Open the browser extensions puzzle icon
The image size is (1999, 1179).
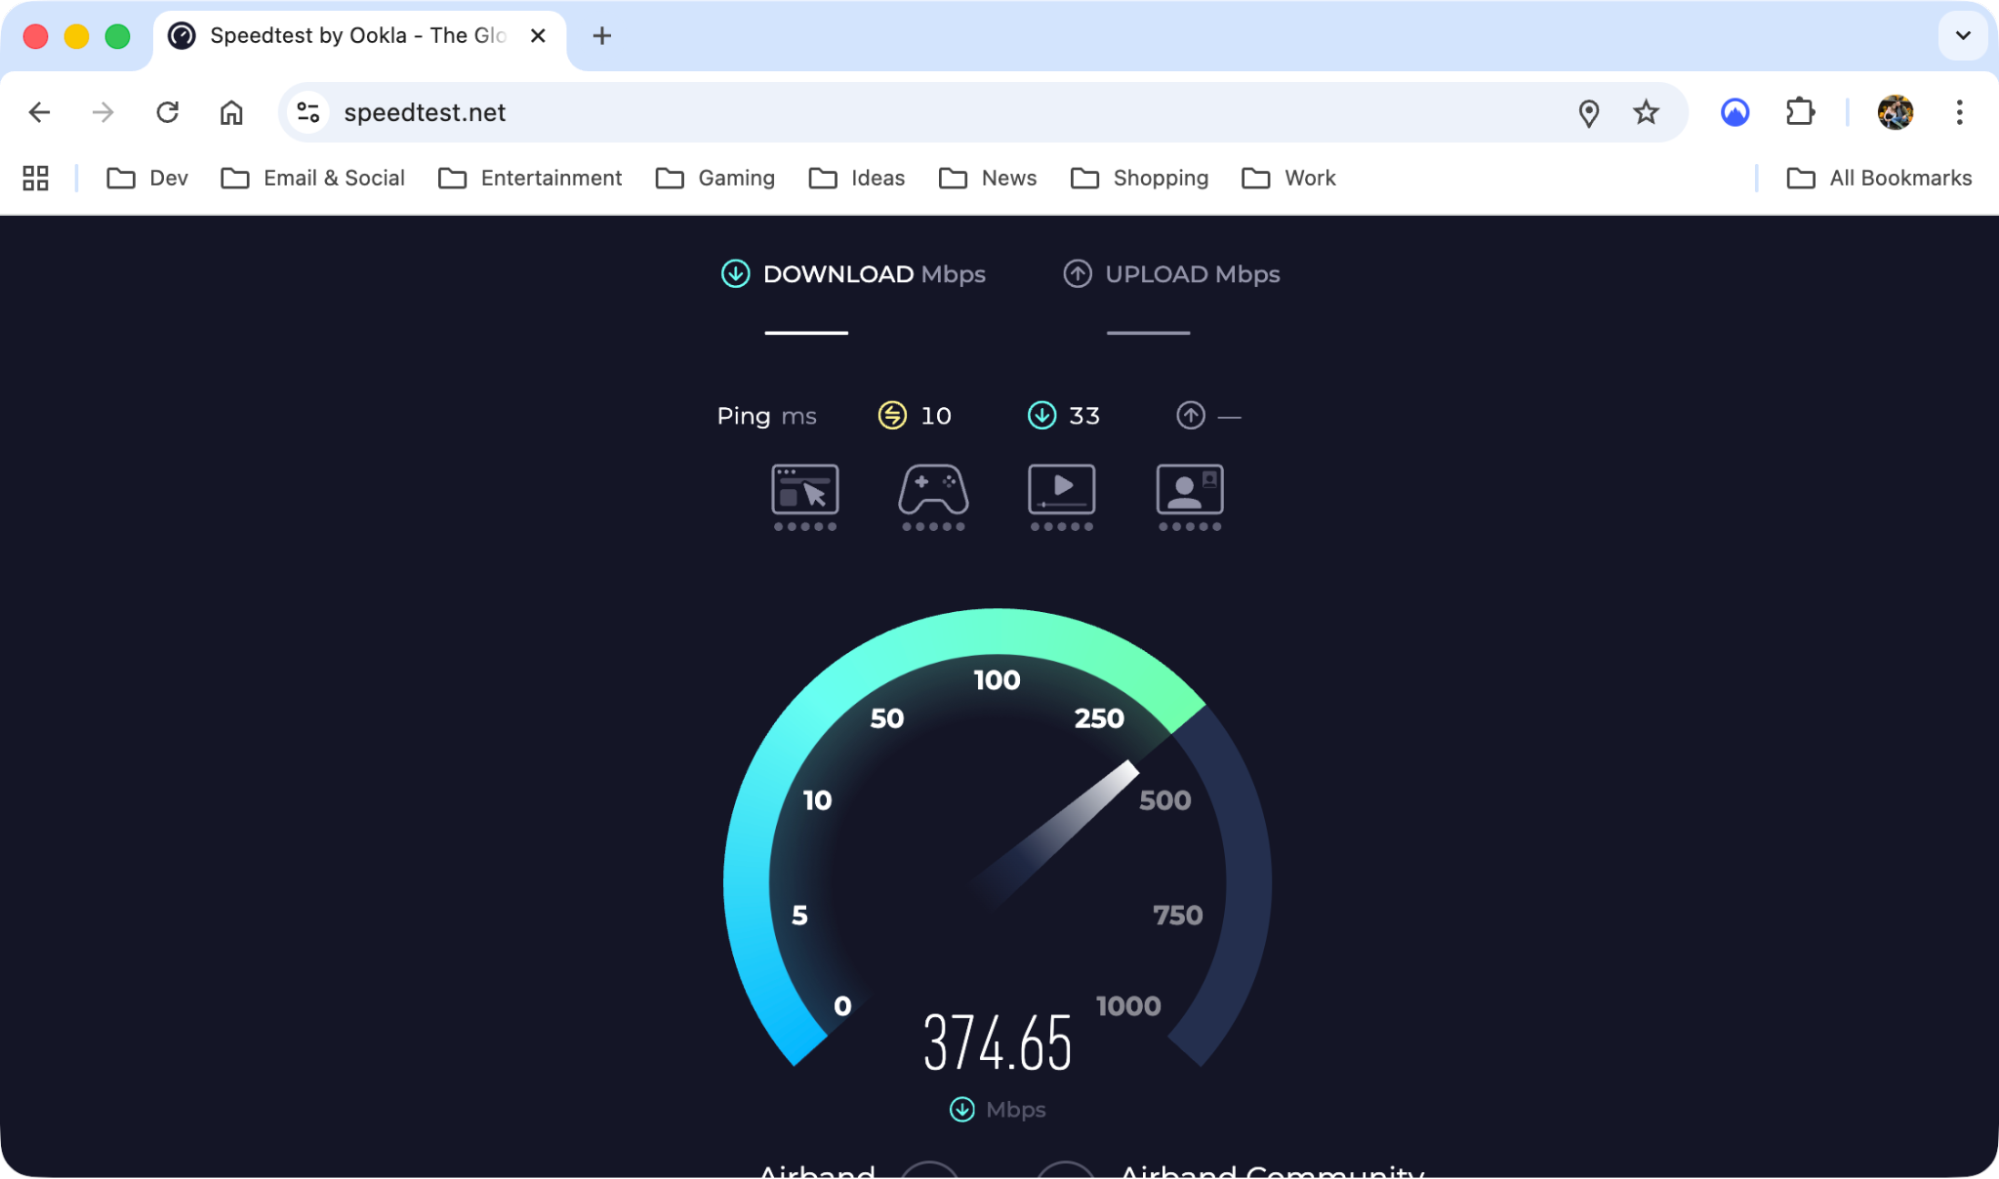tap(1799, 112)
